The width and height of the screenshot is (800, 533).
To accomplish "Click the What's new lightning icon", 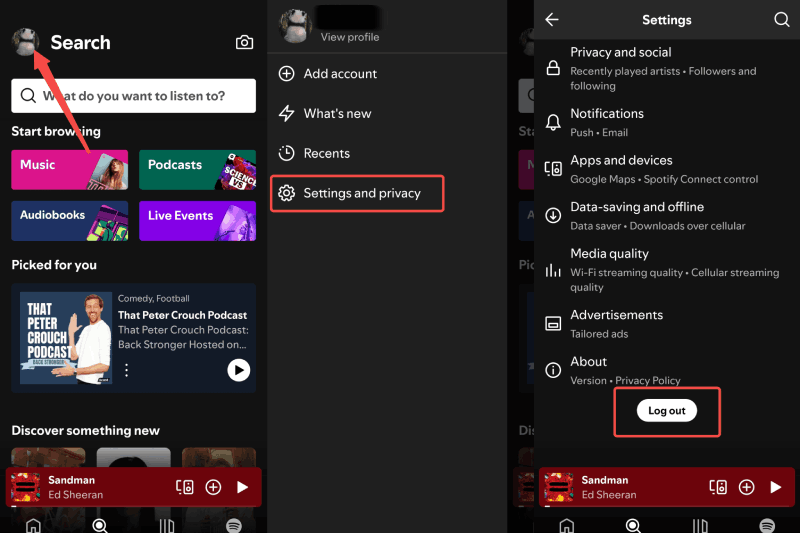I will [286, 114].
